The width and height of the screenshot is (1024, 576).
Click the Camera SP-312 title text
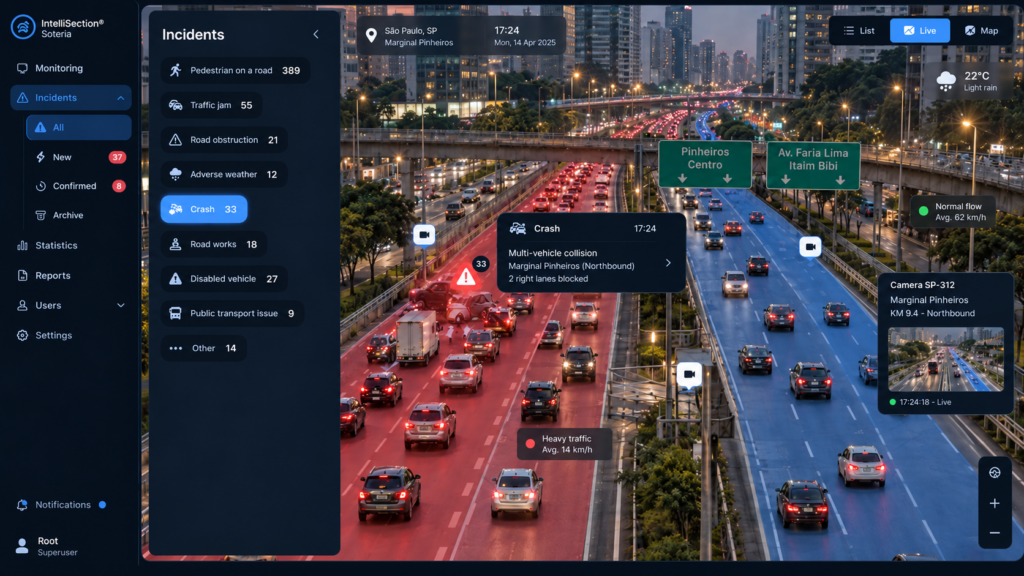point(922,285)
